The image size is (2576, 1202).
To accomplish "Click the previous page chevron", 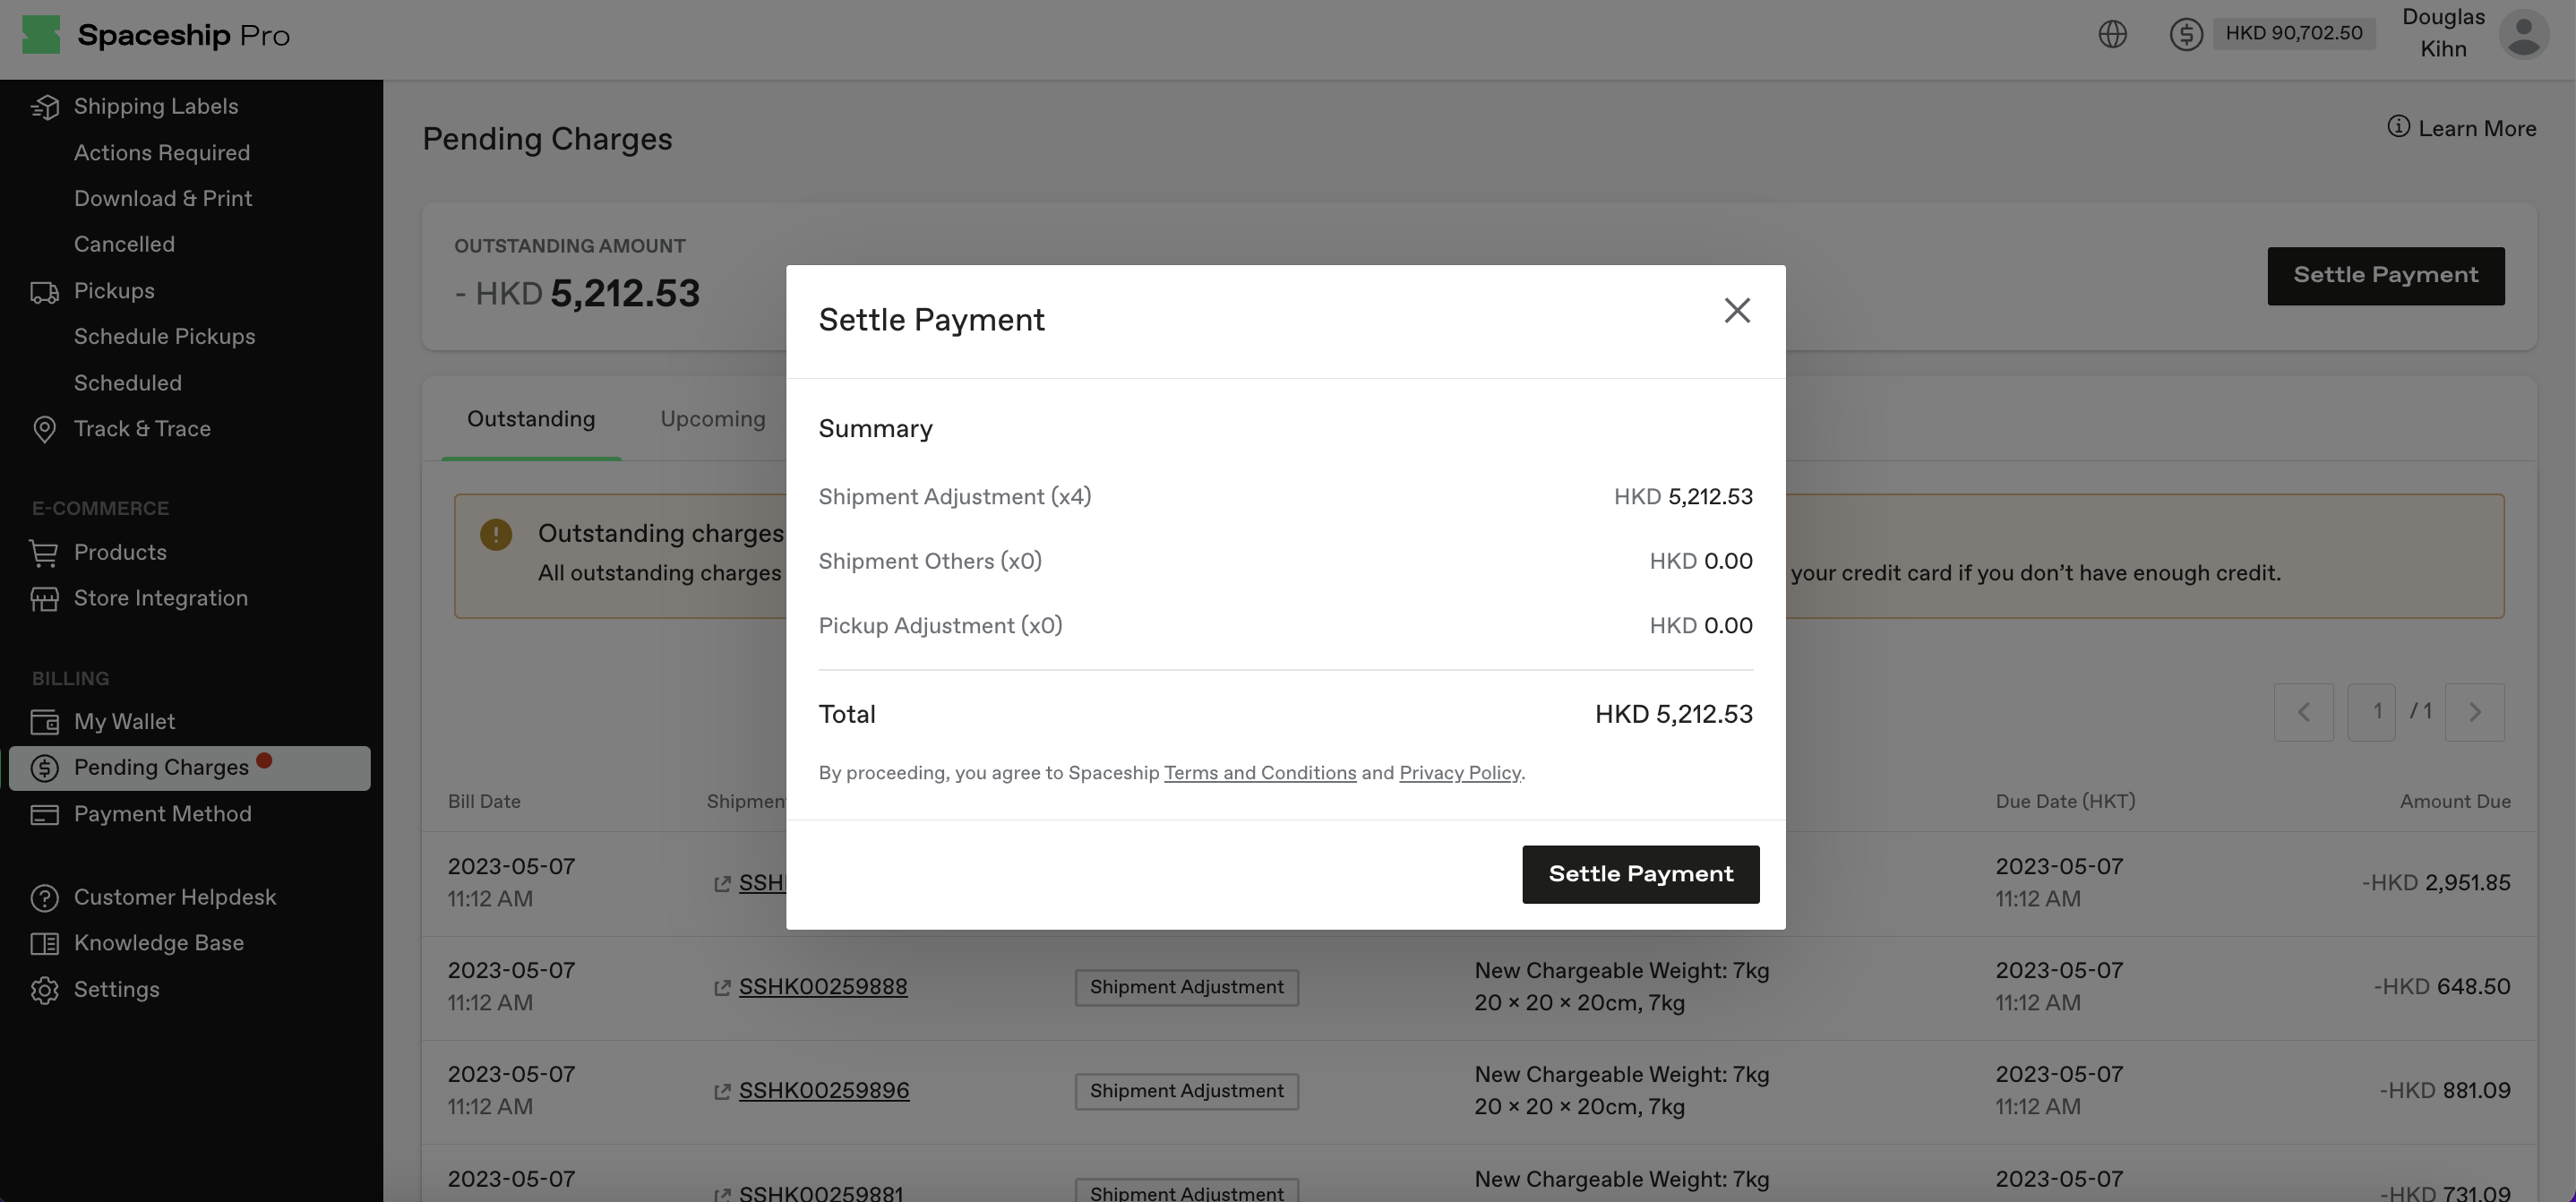I will pos(2304,712).
